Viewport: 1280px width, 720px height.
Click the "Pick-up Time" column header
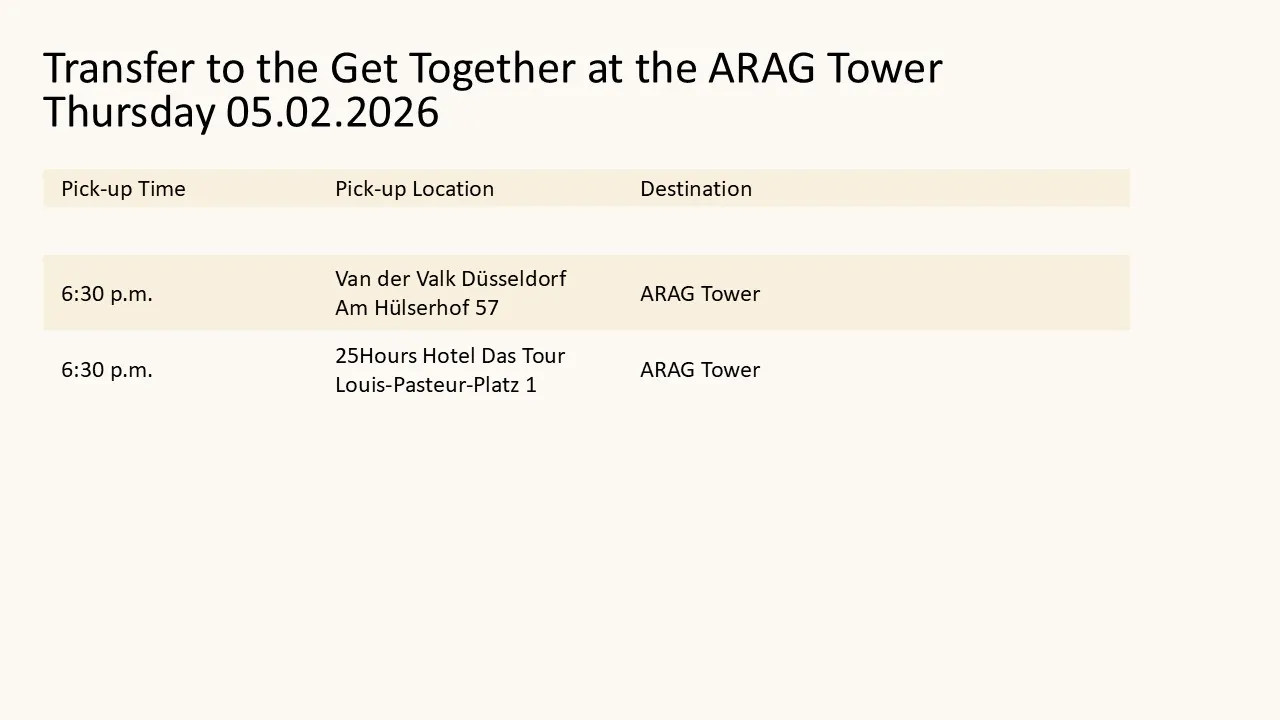pos(123,189)
